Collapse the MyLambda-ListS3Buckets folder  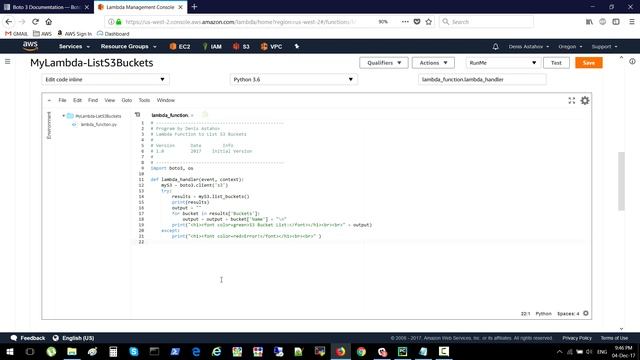64,116
